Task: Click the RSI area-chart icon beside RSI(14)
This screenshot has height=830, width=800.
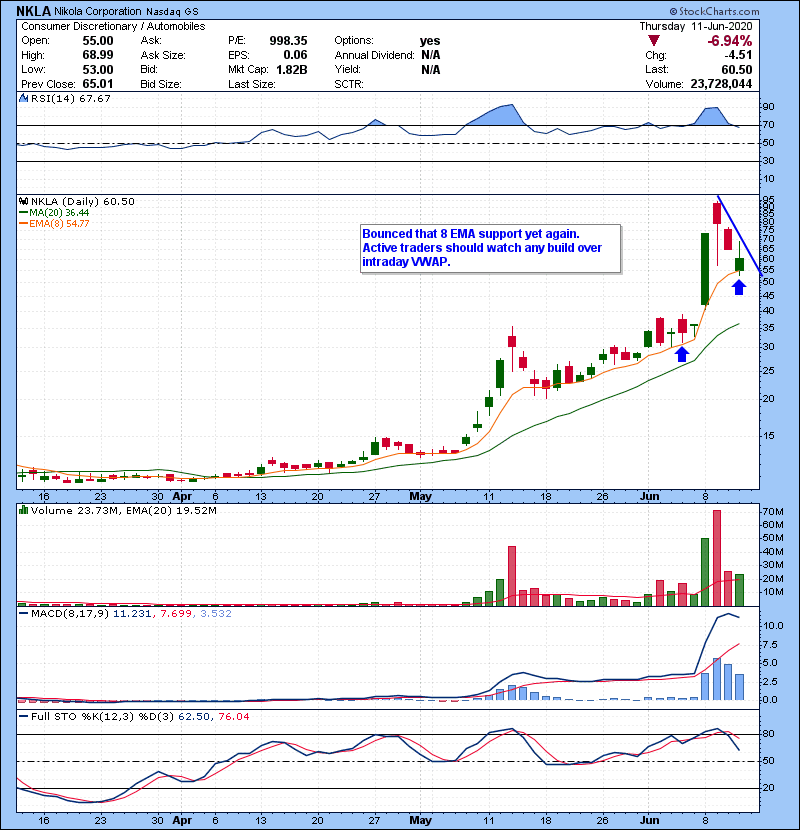Action: point(23,98)
